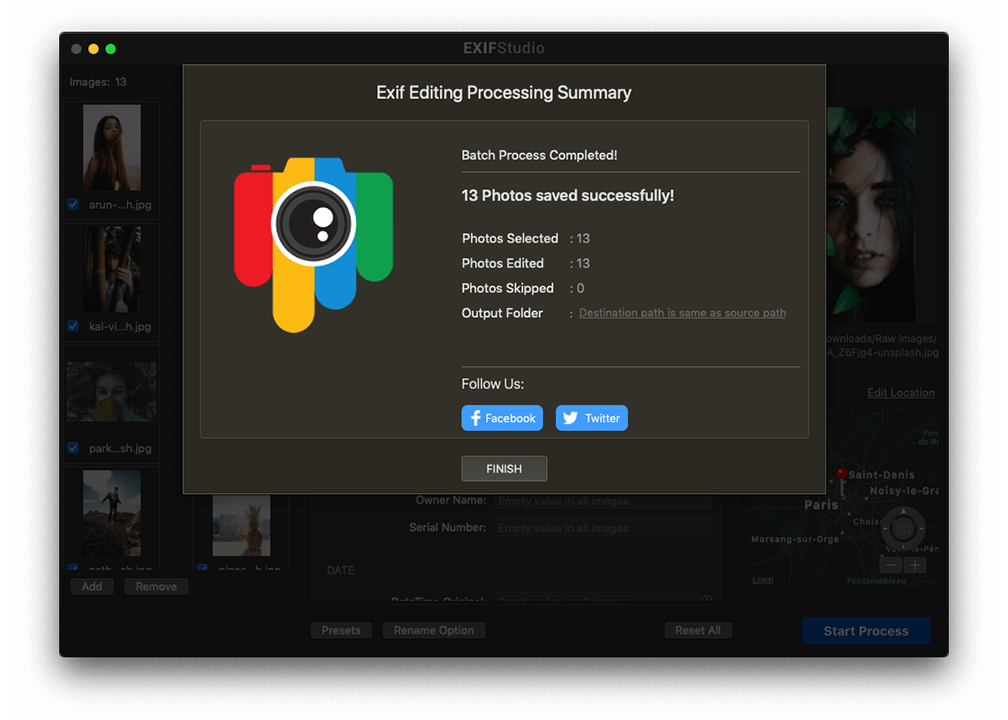Toggle the 3D compass control on the map

[x=903, y=529]
